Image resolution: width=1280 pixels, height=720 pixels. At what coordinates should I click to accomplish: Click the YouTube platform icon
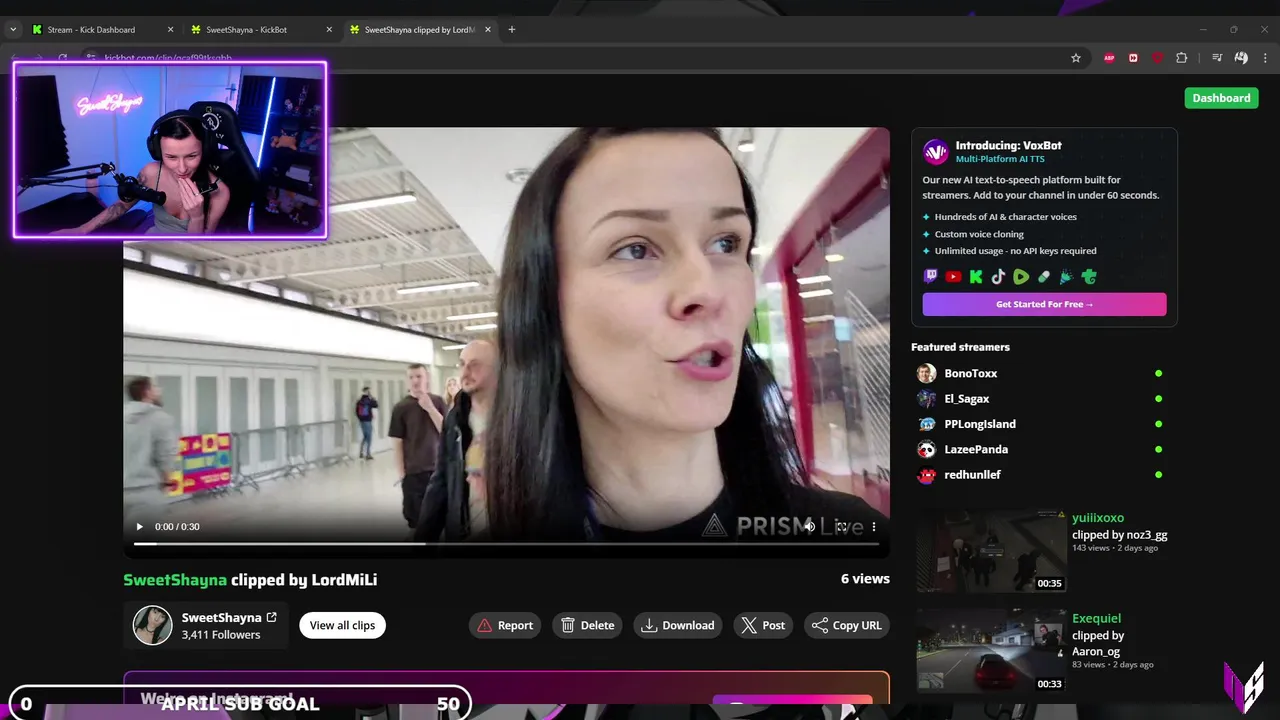953,277
